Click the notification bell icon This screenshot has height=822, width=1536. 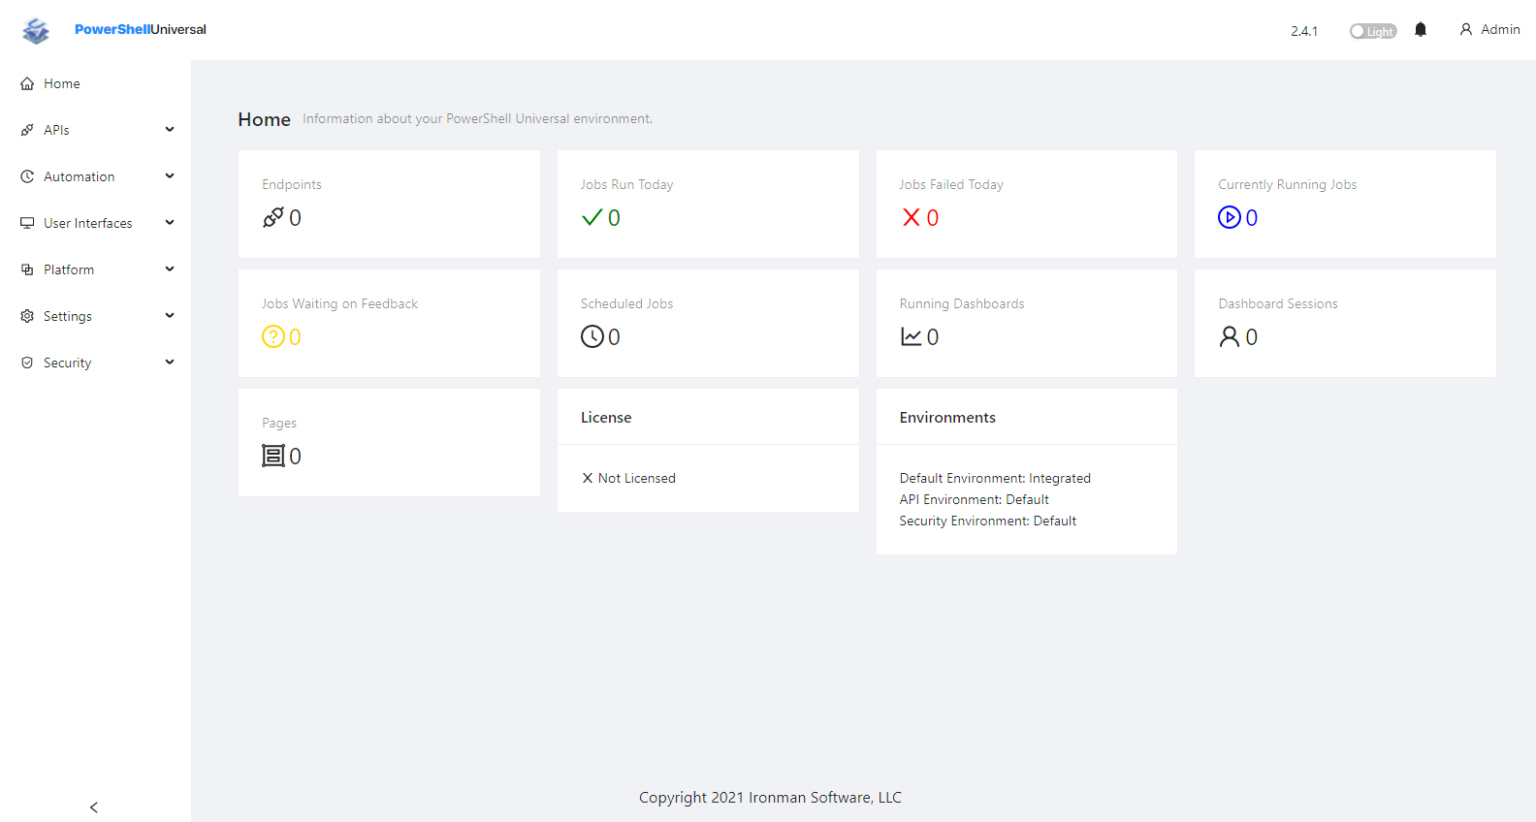tap(1421, 29)
